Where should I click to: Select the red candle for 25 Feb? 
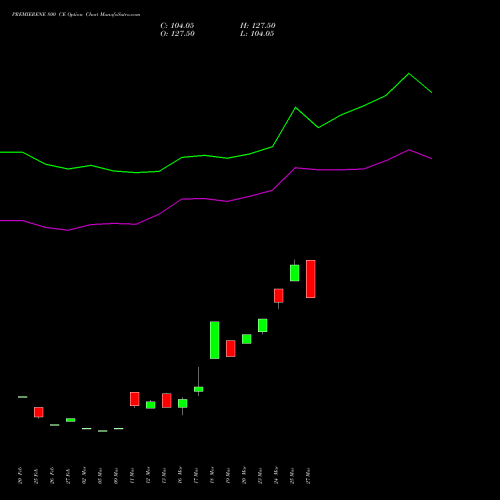click(x=39, y=412)
